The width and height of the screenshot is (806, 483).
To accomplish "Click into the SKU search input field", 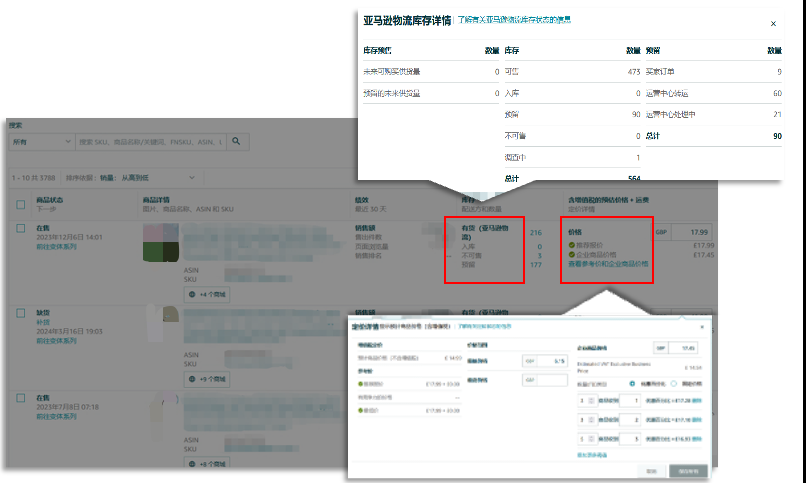I will [x=150, y=142].
